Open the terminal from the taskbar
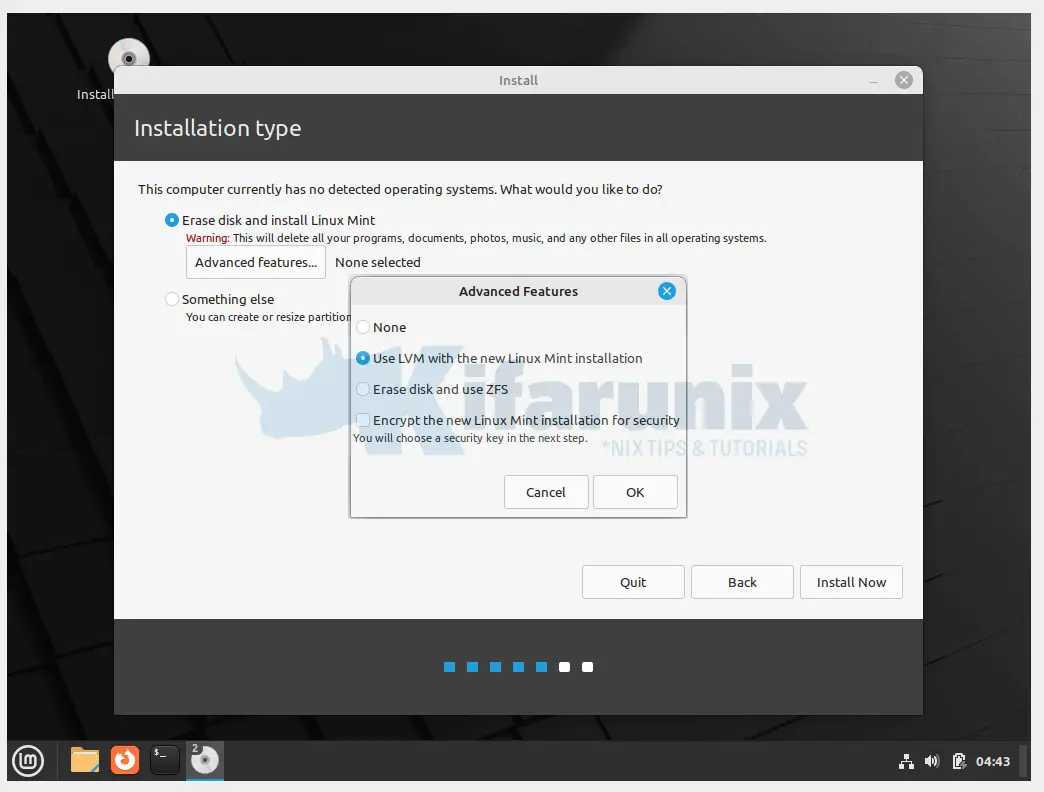The width and height of the screenshot is (1044, 792). (164, 760)
